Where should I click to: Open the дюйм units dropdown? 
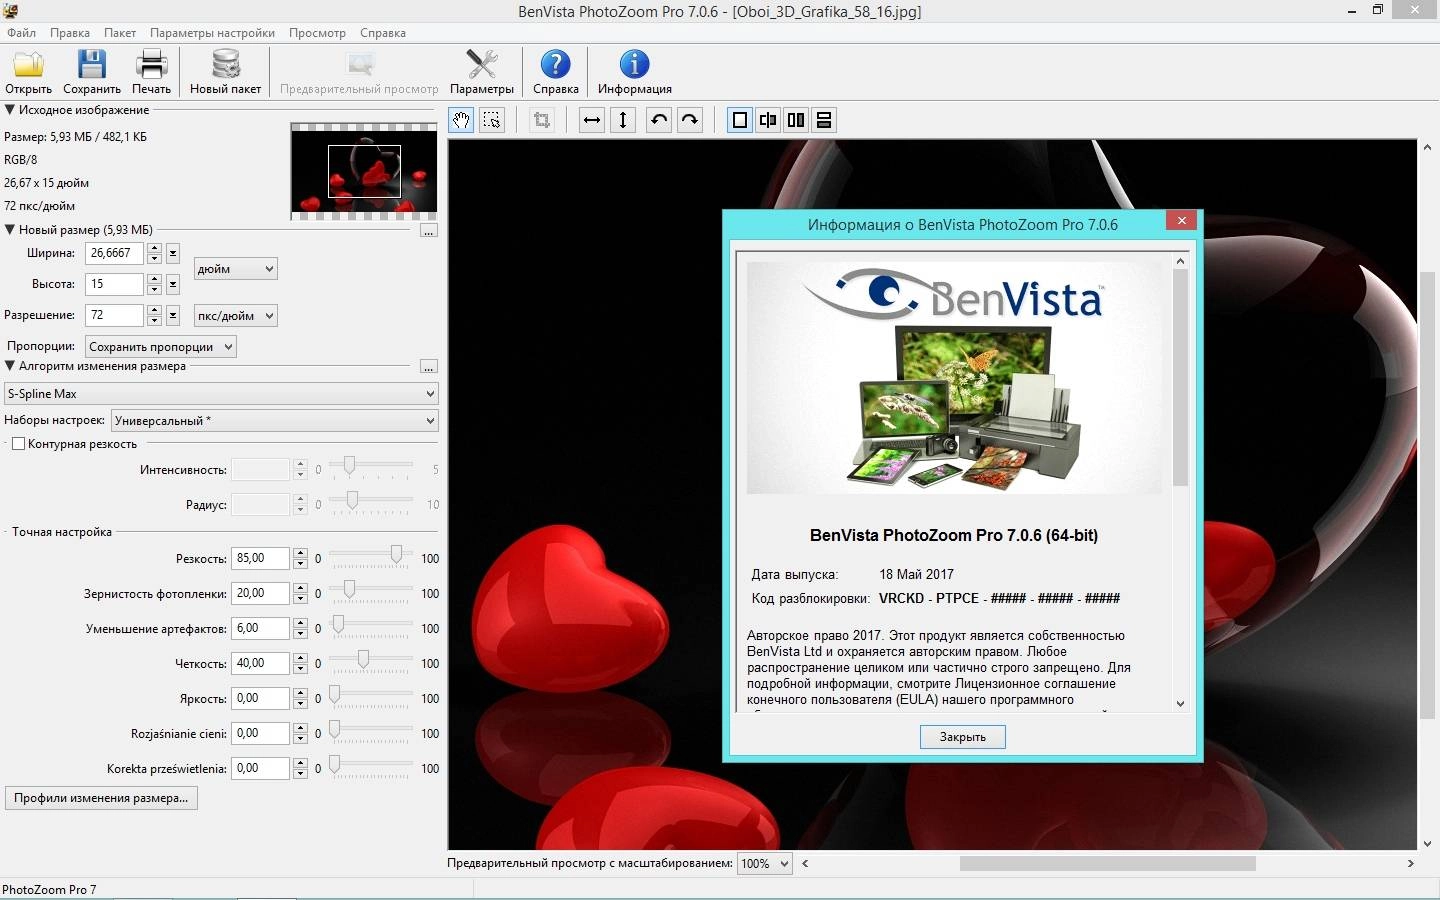(x=235, y=269)
